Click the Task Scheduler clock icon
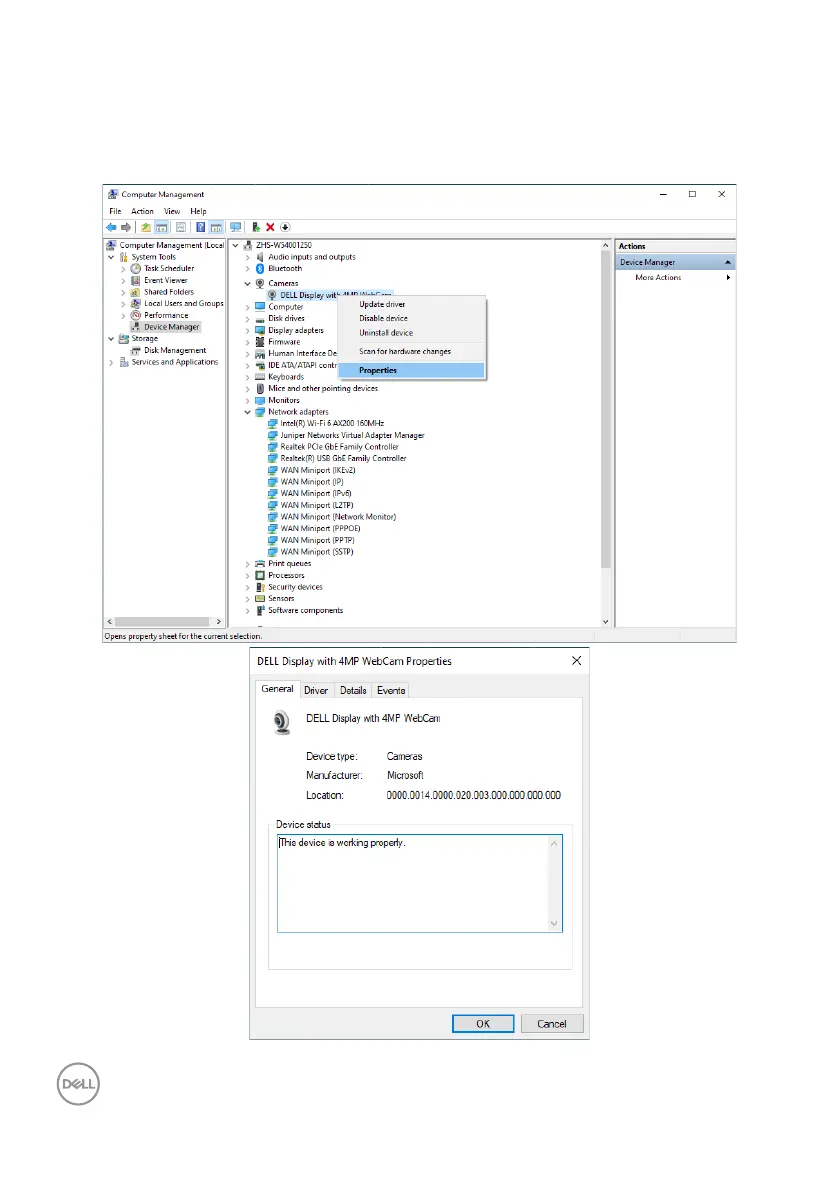Screen dimensions: 840x1192 pos(135,268)
